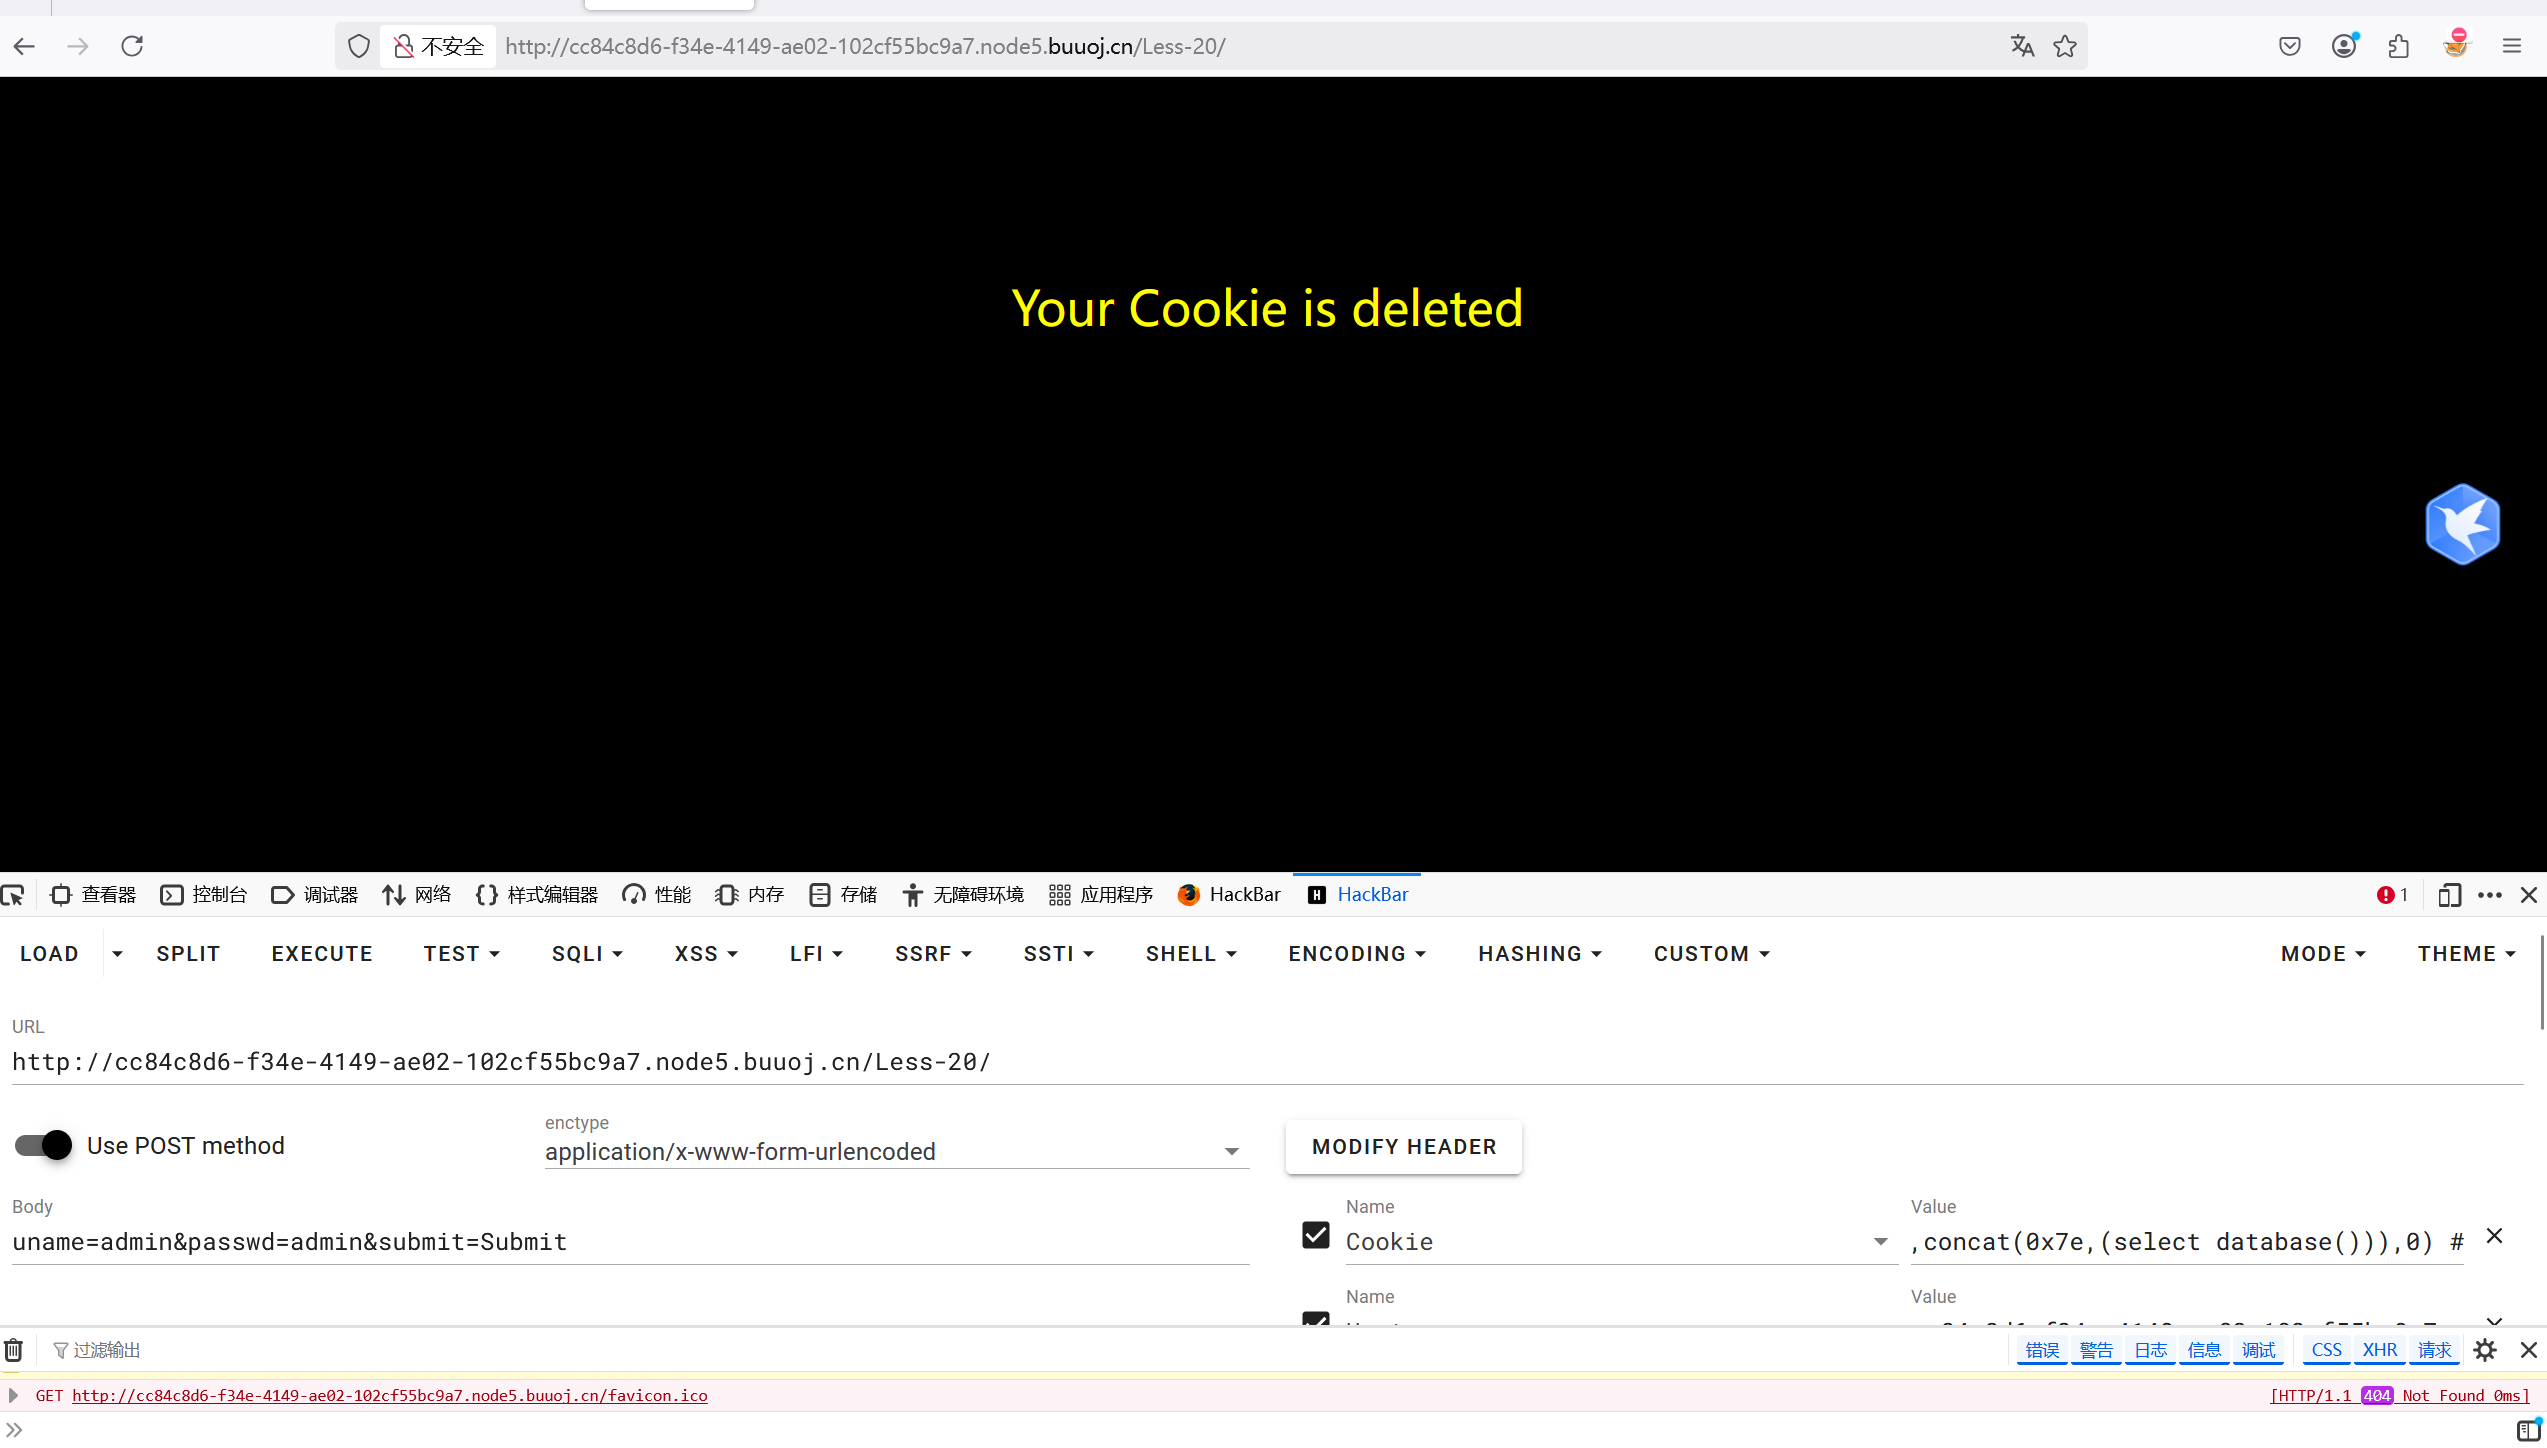Uncheck the Cookie header checkbox

pyautogui.click(x=1316, y=1236)
